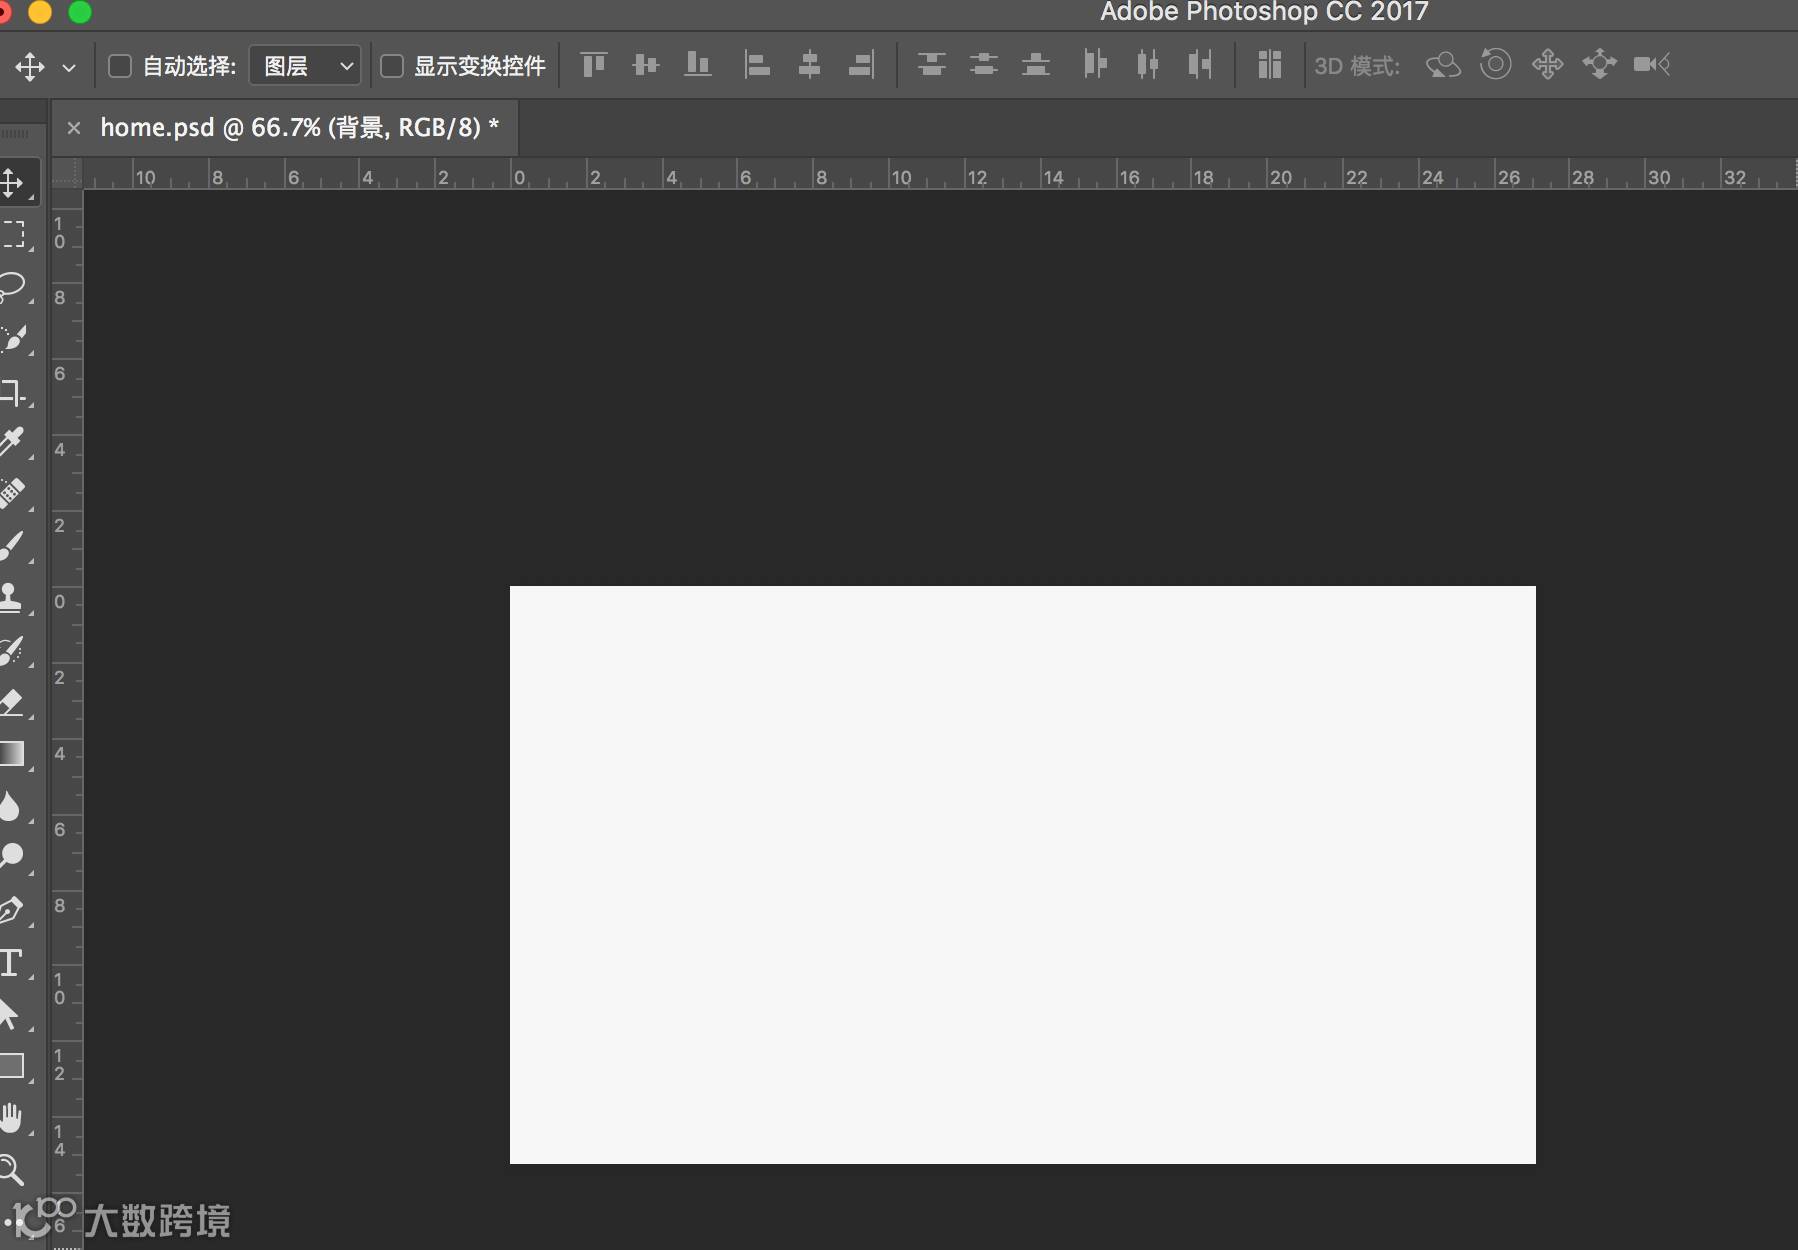
Task: Click Align Top Edges icon
Action: point(594,65)
